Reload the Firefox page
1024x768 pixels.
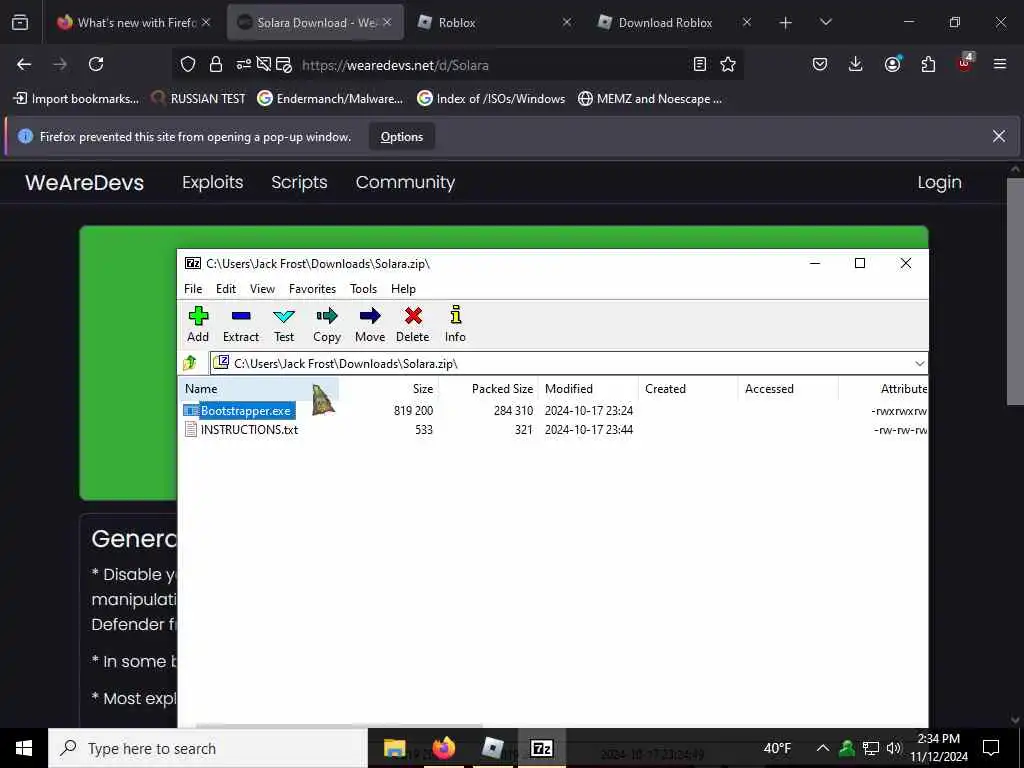pyautogui.click(x=96, y=64)
